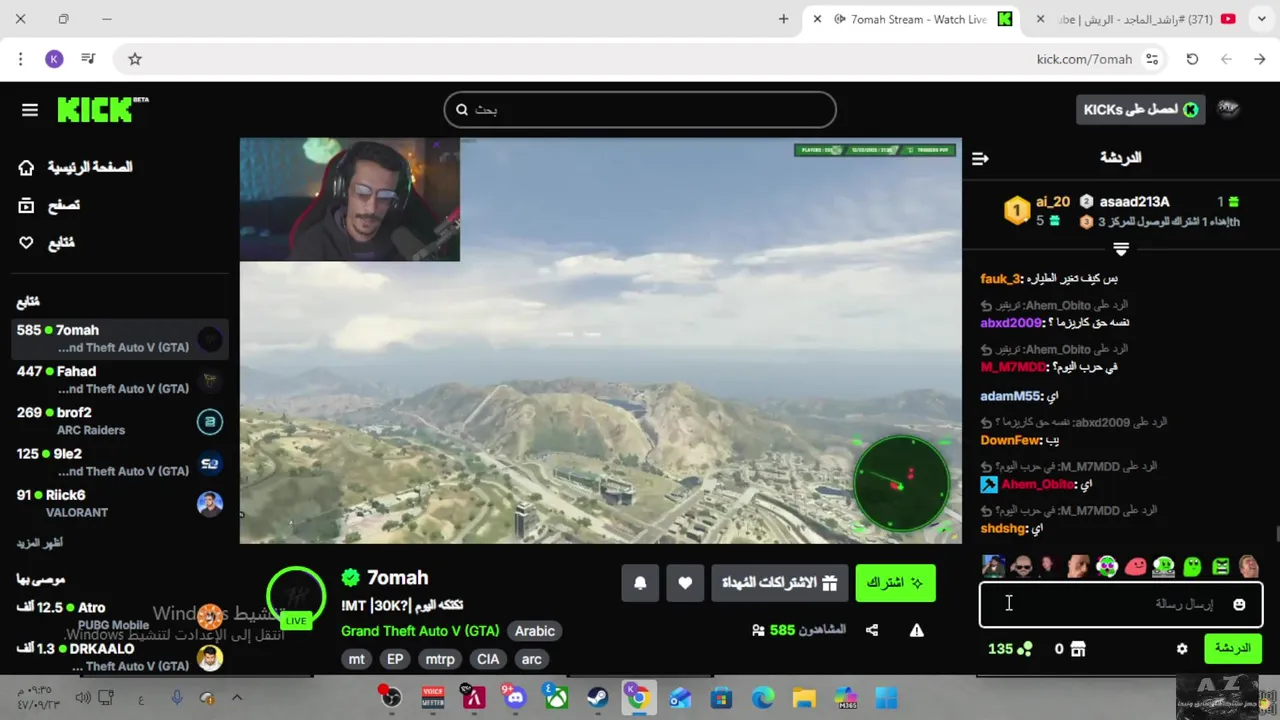Click the Arabic language tag
Screen dimensions: 1280x720
click(x=534, y=631)
